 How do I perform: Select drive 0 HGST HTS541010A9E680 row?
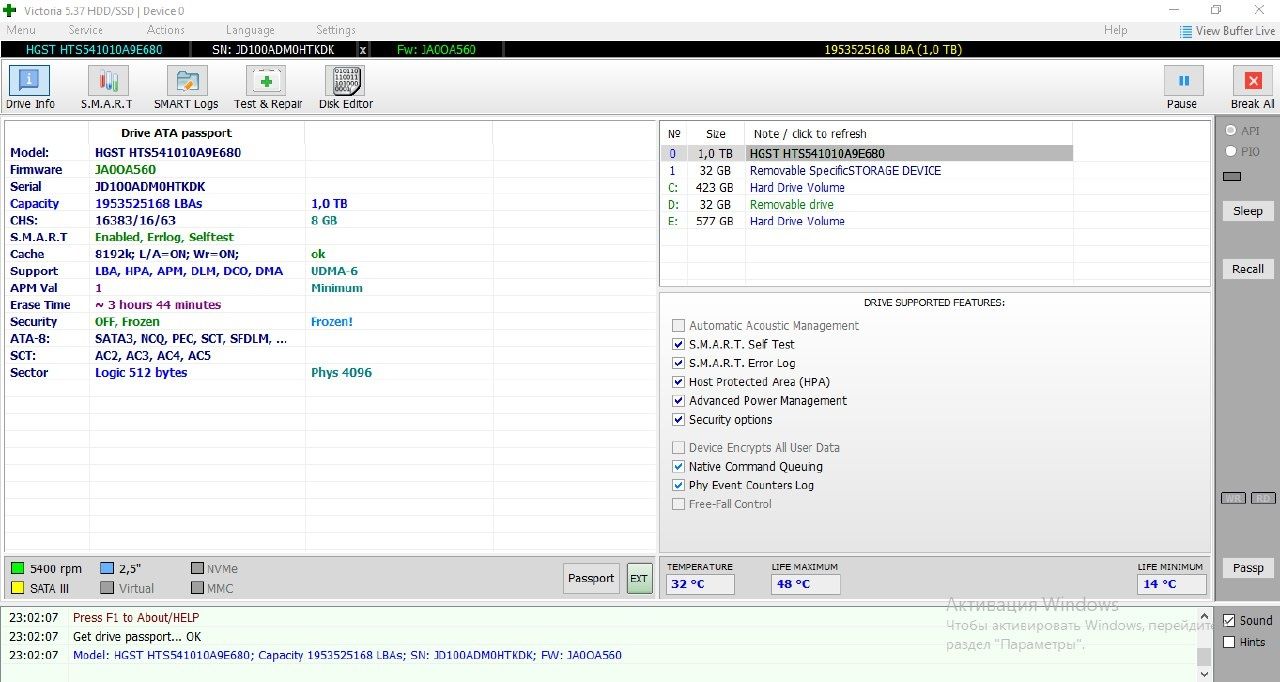[866, 154]
